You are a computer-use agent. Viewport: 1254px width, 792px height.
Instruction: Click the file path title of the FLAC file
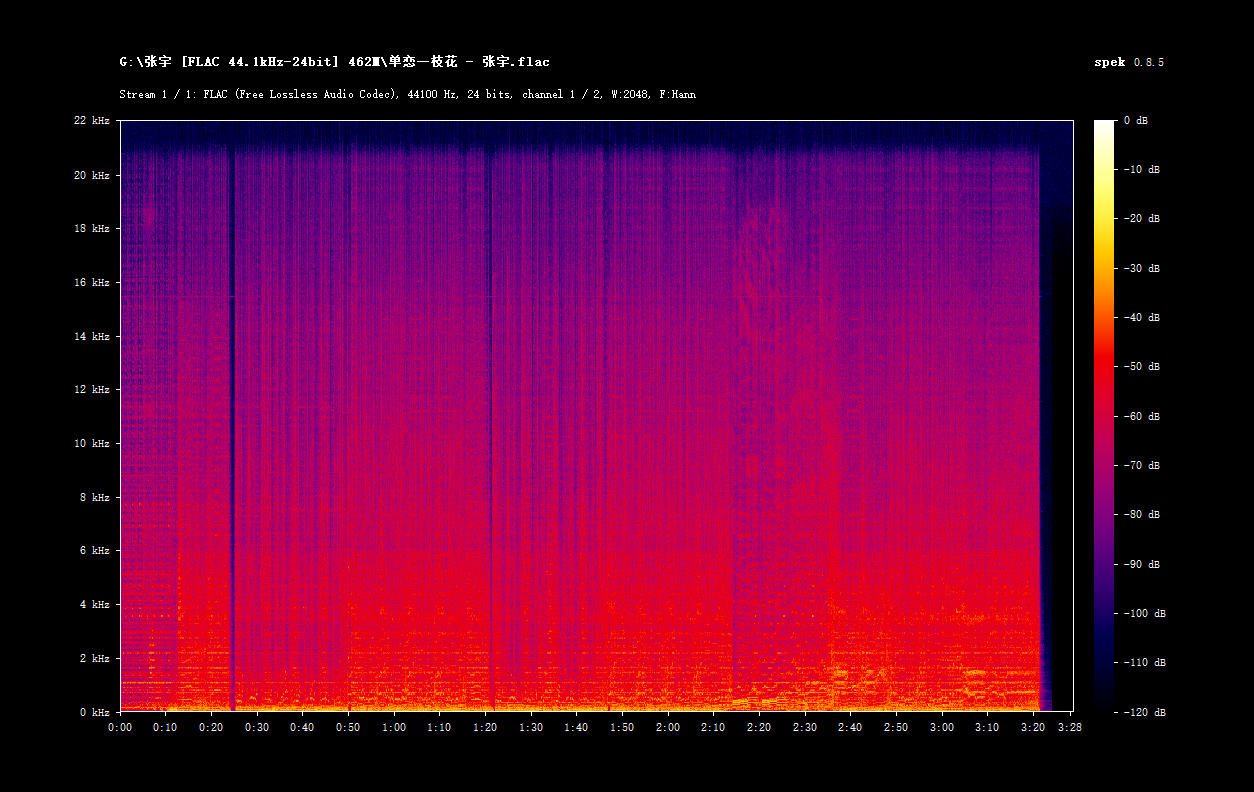click(334, 62)
